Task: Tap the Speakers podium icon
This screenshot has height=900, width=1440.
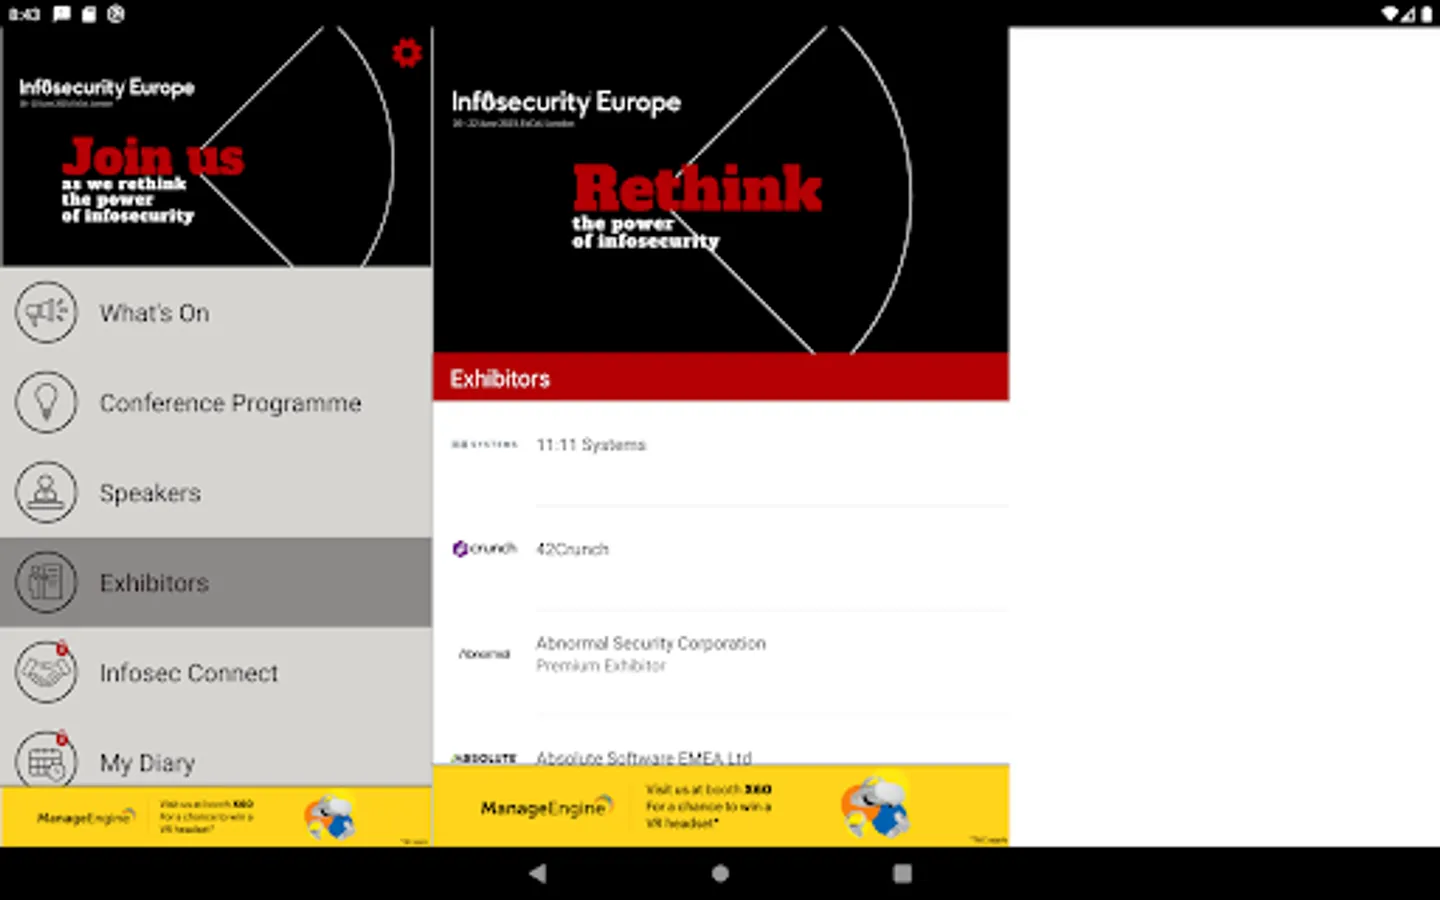Action: tap(46, 492)
